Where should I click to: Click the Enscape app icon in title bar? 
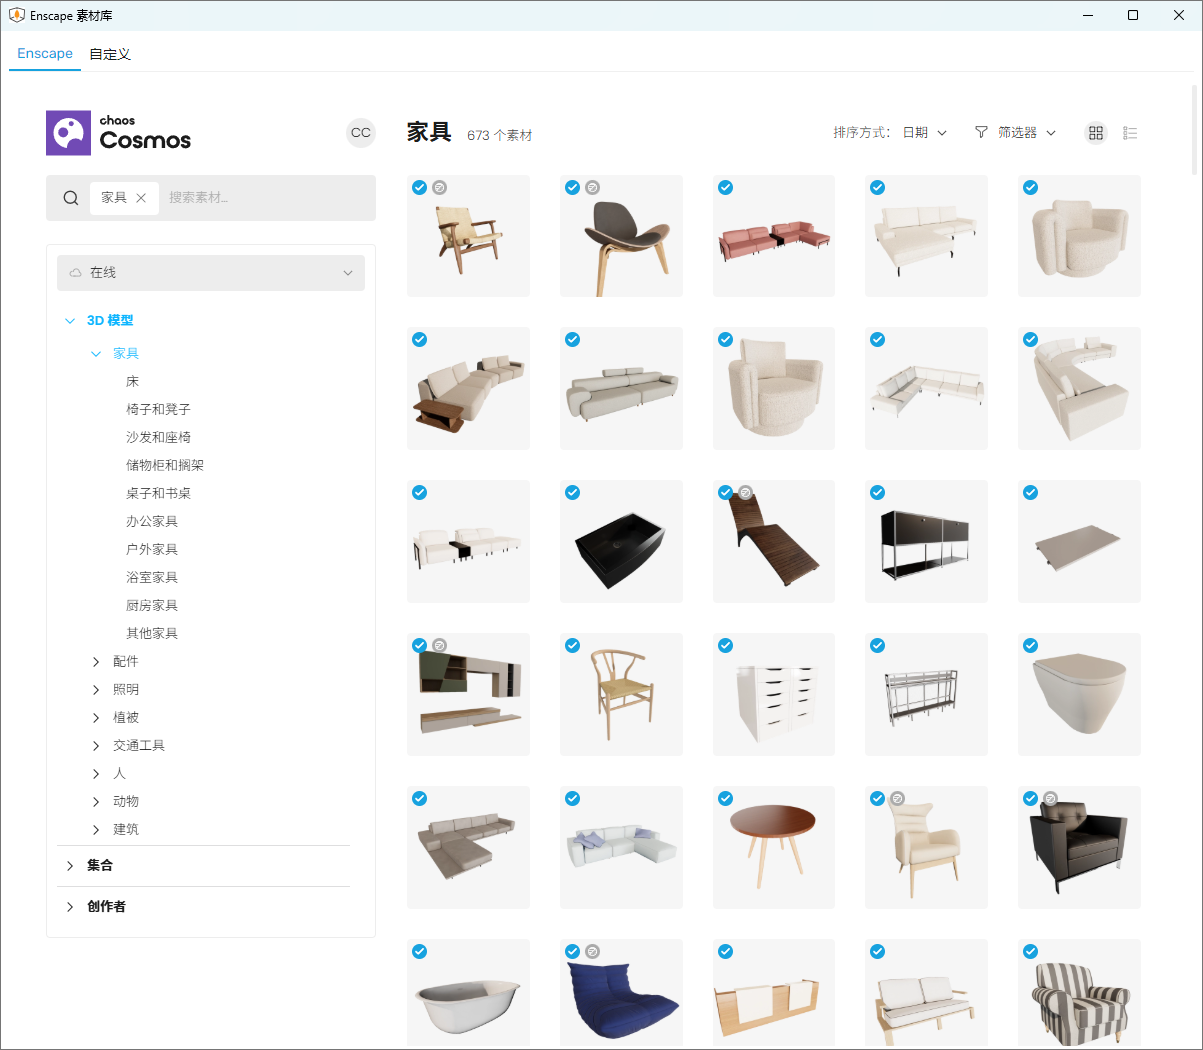point(16,15)
